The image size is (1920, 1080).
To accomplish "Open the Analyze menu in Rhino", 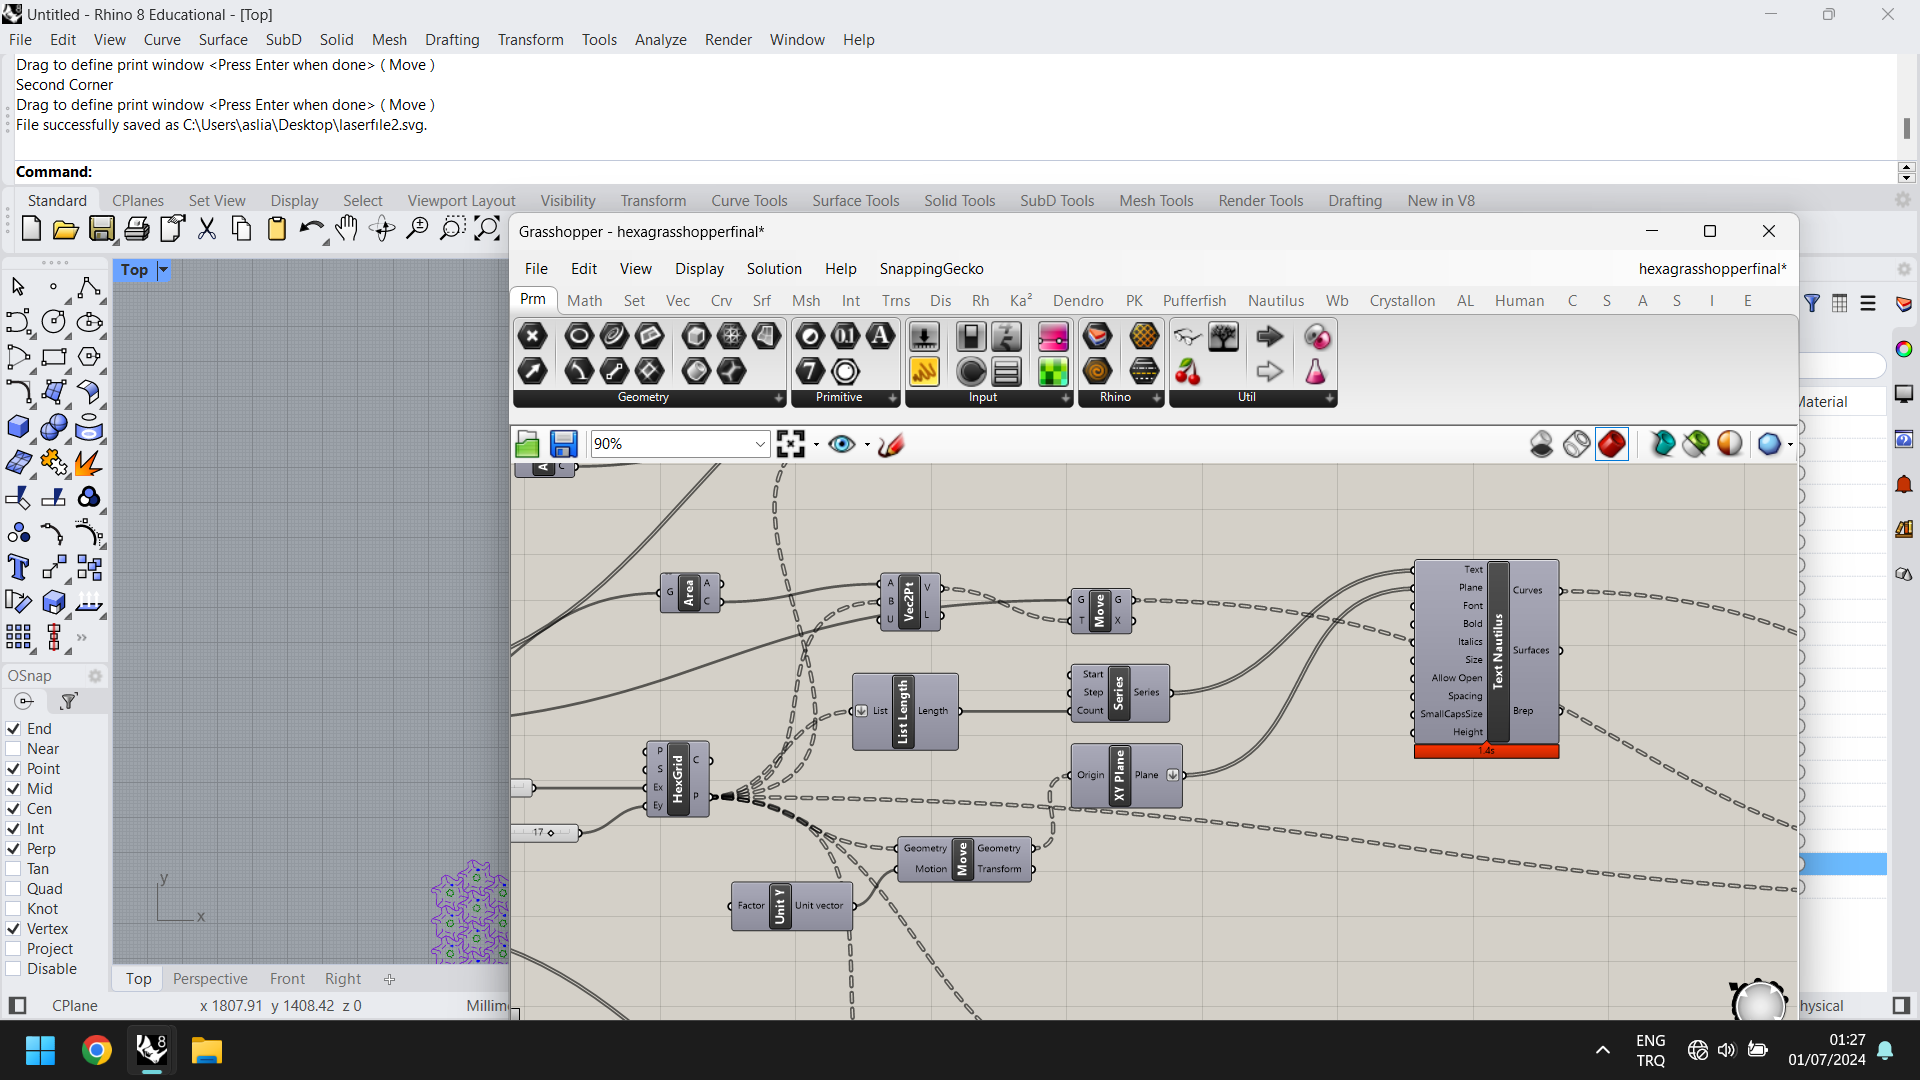I will pos(660,40).
